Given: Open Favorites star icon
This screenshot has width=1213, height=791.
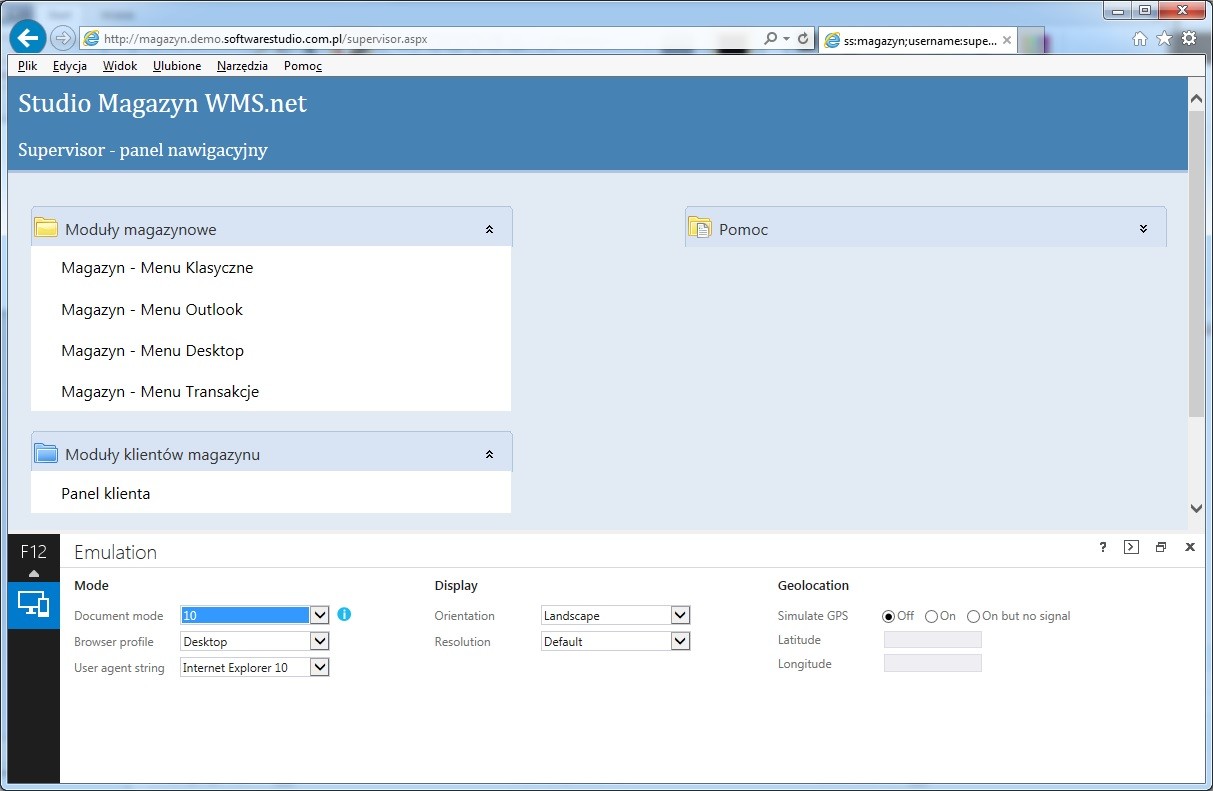Looking at the screenshot, I should [1164, 39].
